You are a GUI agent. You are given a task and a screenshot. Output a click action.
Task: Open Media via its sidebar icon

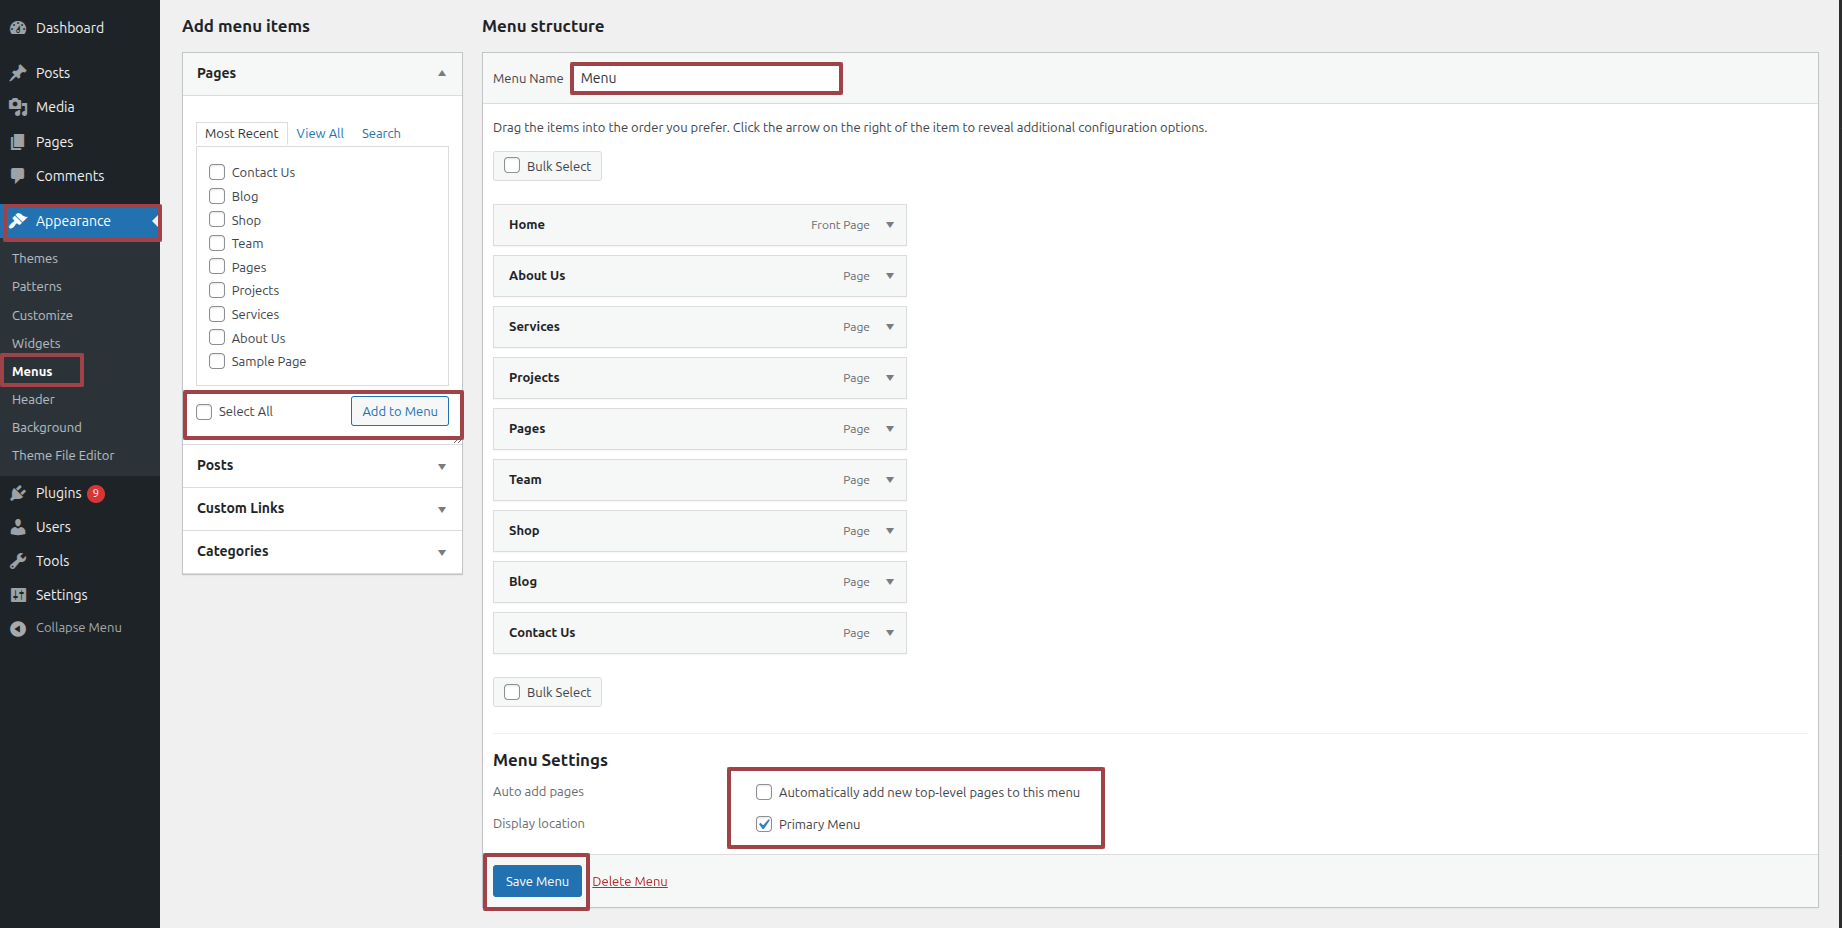(18, 107)
